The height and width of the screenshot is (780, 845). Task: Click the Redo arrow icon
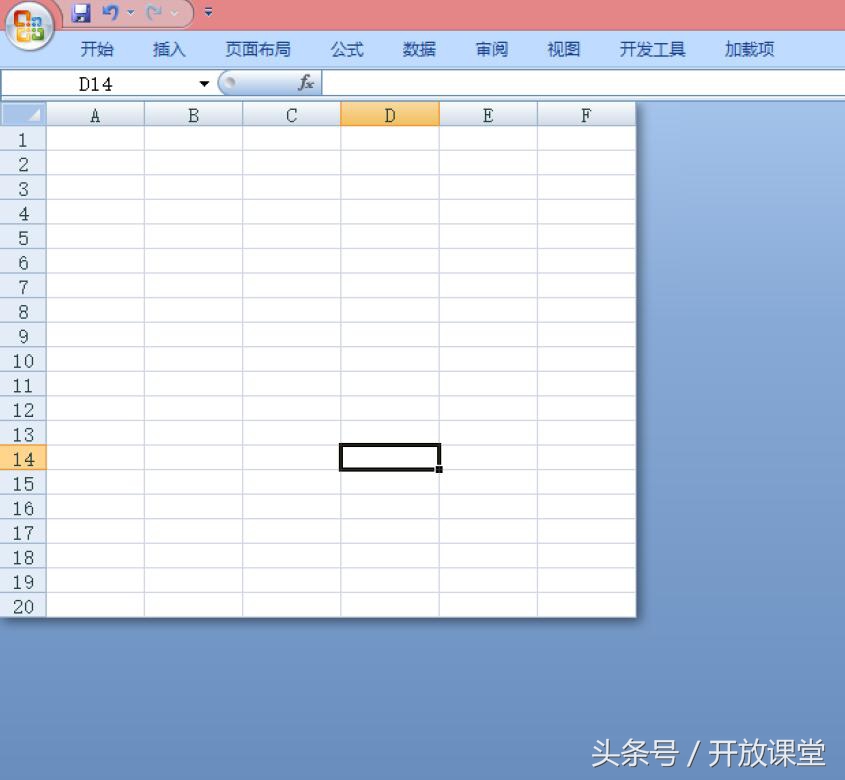pos(154,12)
